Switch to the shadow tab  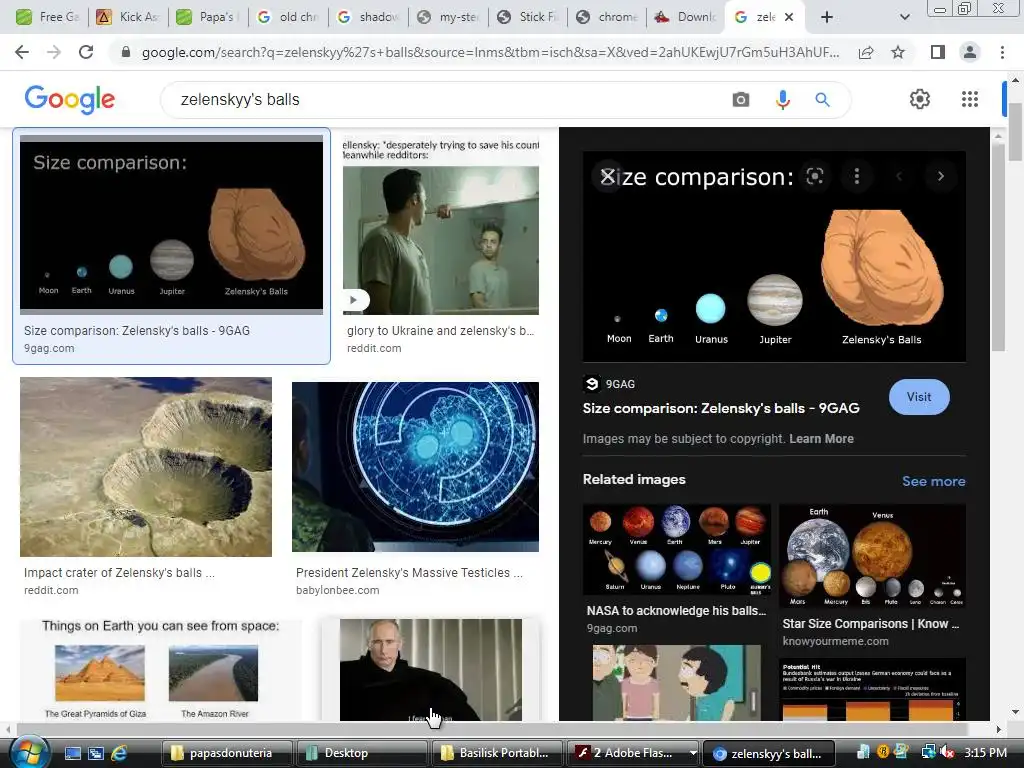click(x=368, y=17)
